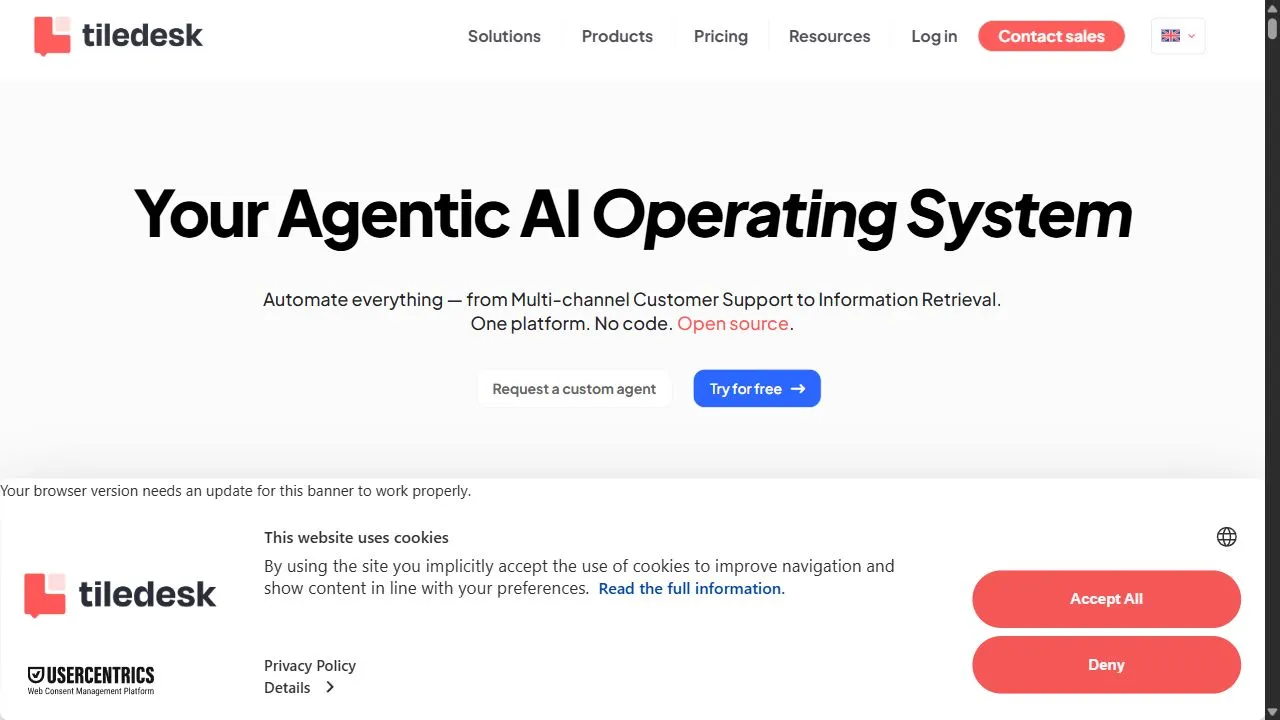Deny cookies in the banner
This screenshot has width=1280, height=720.
click(1106, 665)
